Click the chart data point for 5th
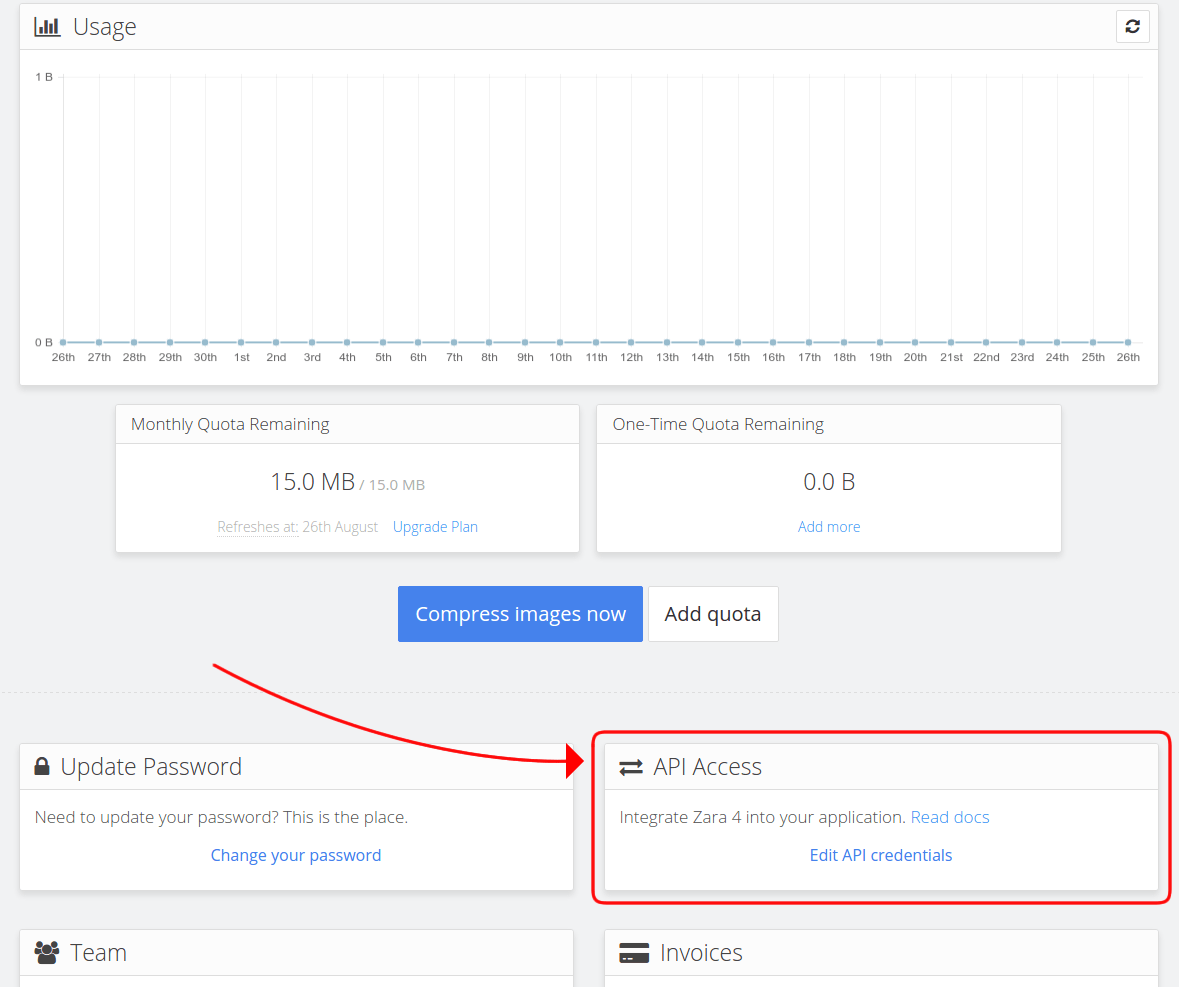This screenshot has height=987, width=1179. click(383, 342)
